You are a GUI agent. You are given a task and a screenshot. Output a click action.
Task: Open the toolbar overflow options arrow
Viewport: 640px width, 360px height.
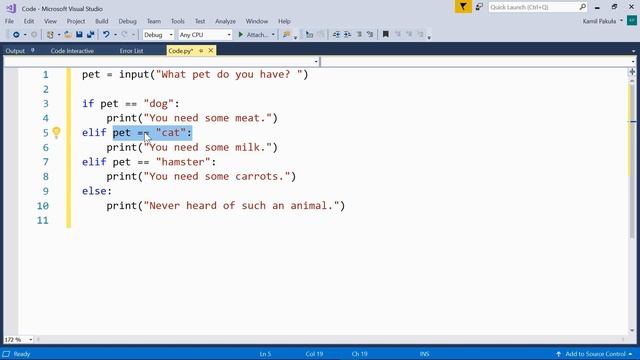(x=429, y=38)
